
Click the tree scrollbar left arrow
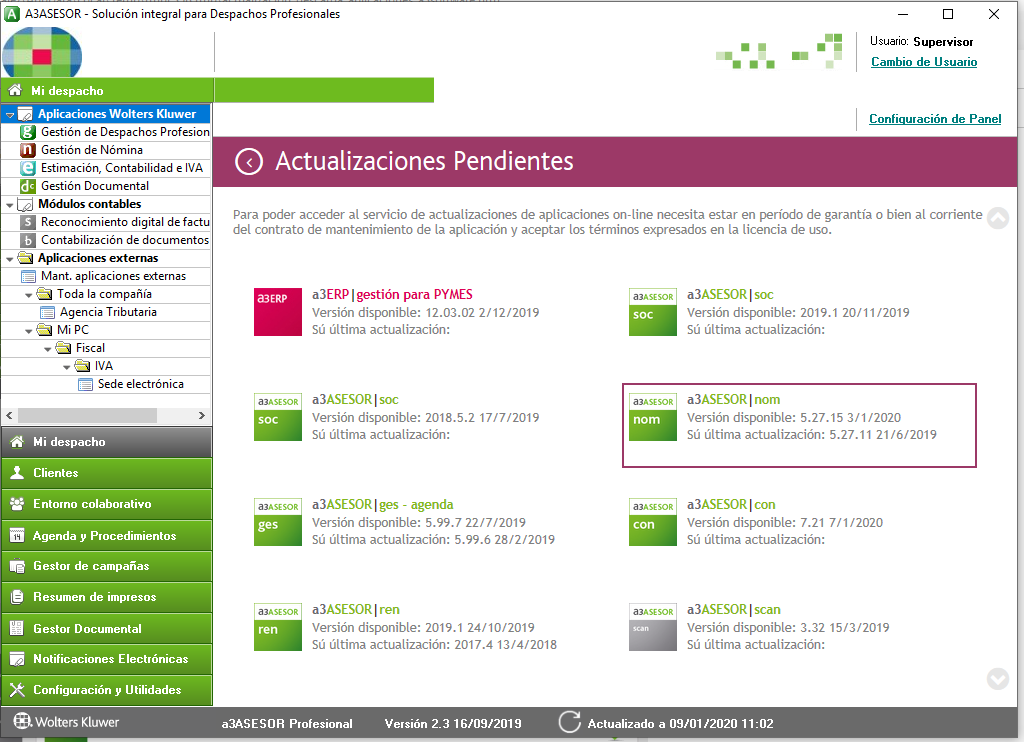click(9, 415)
